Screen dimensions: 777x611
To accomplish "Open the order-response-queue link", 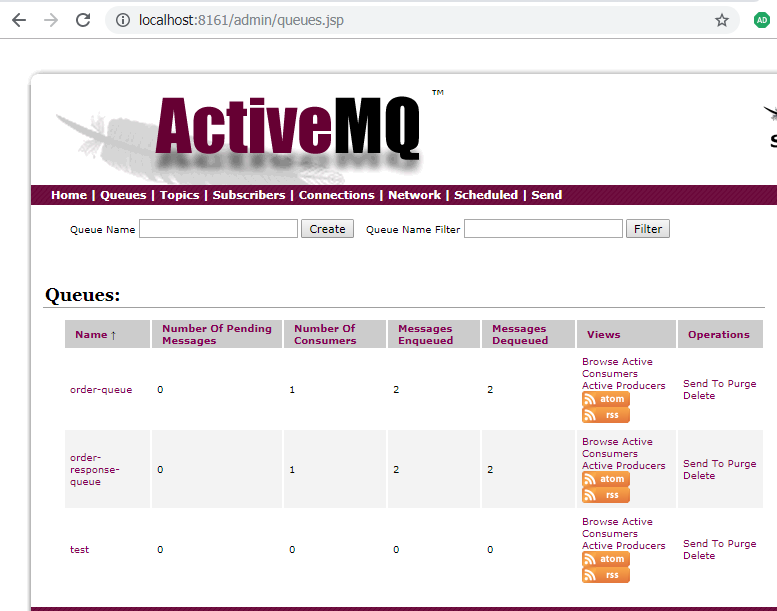I will [x=95, y=469].
